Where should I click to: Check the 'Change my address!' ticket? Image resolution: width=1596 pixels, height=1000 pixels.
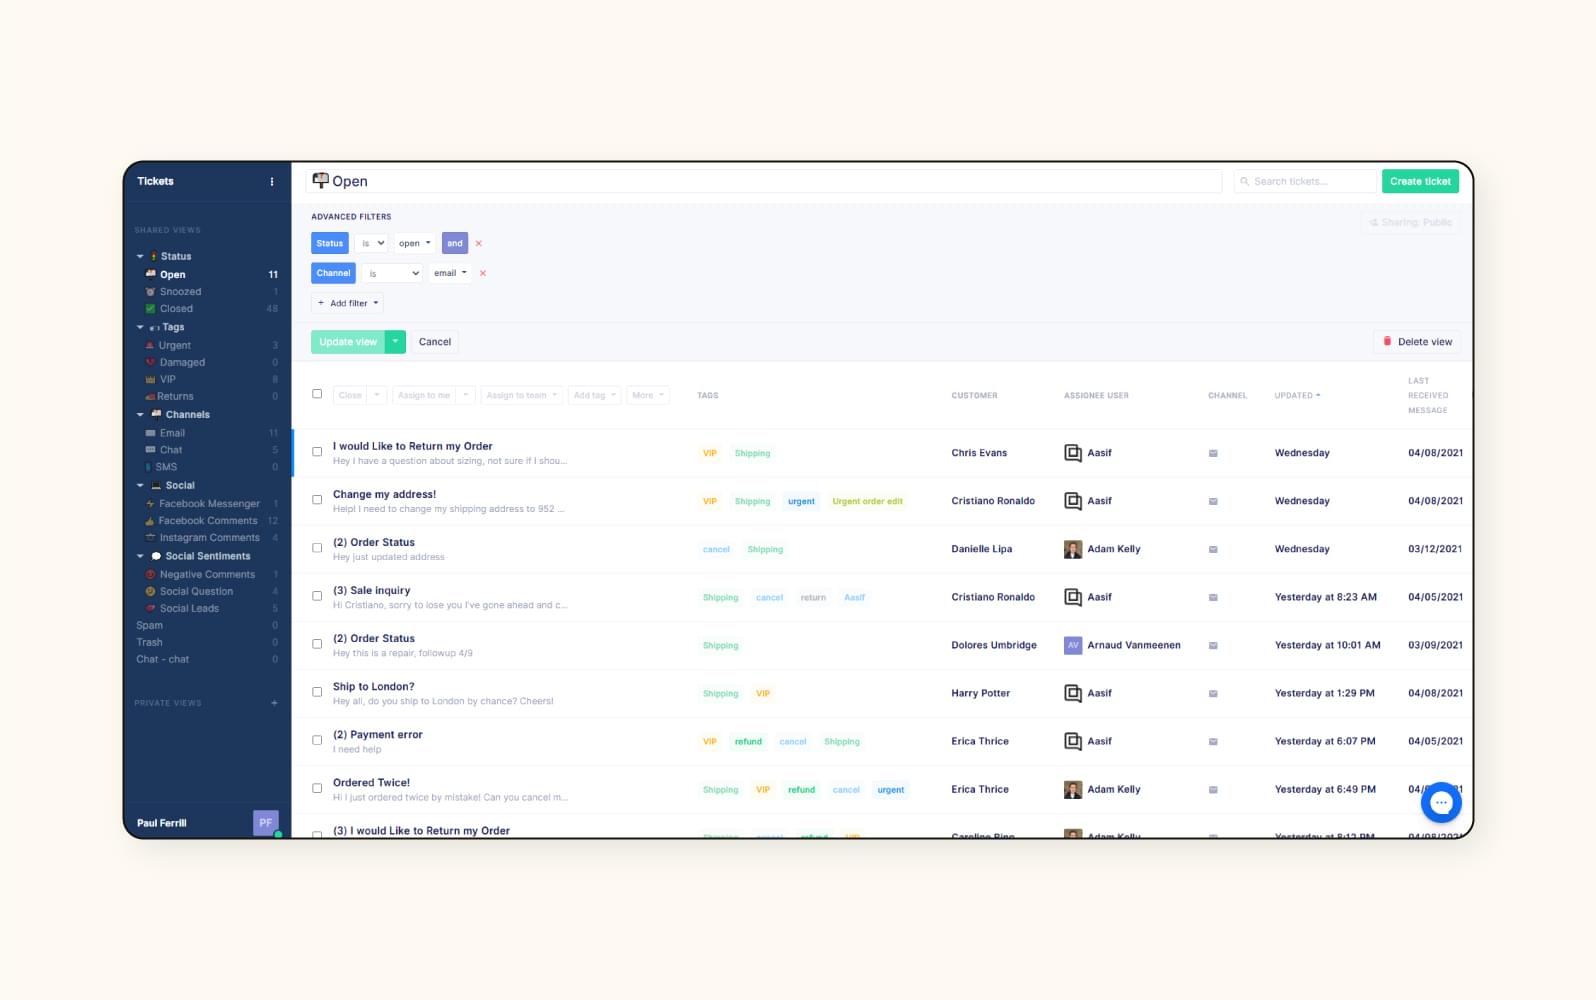pos(317,500)
